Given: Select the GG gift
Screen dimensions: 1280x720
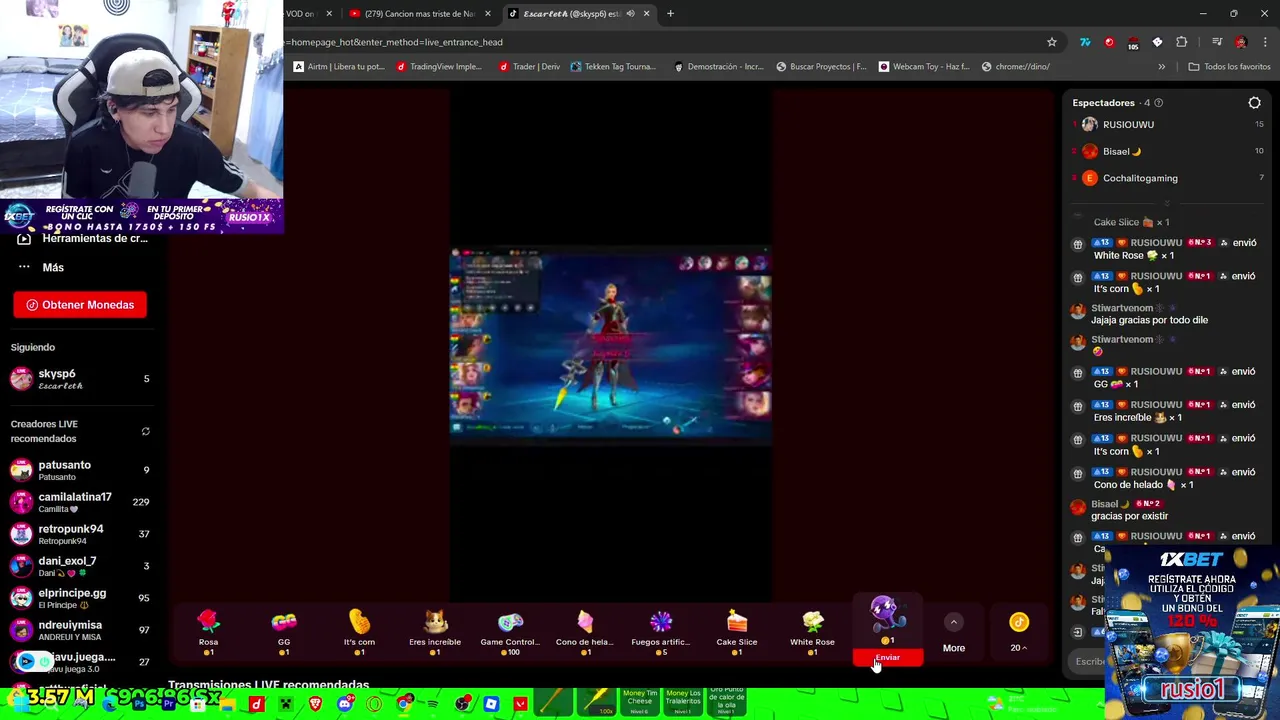Looking at the screenshot, I should [x=284, y=632].
